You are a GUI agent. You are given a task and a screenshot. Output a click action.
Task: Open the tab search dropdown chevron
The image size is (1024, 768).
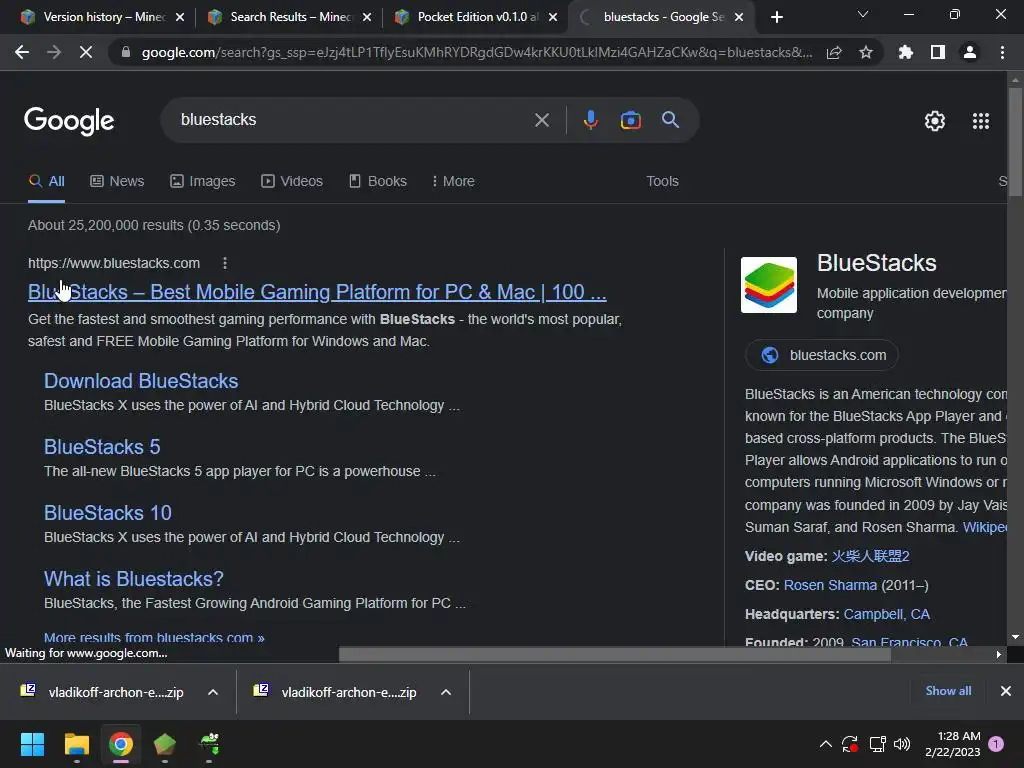(x=863, y=14)
